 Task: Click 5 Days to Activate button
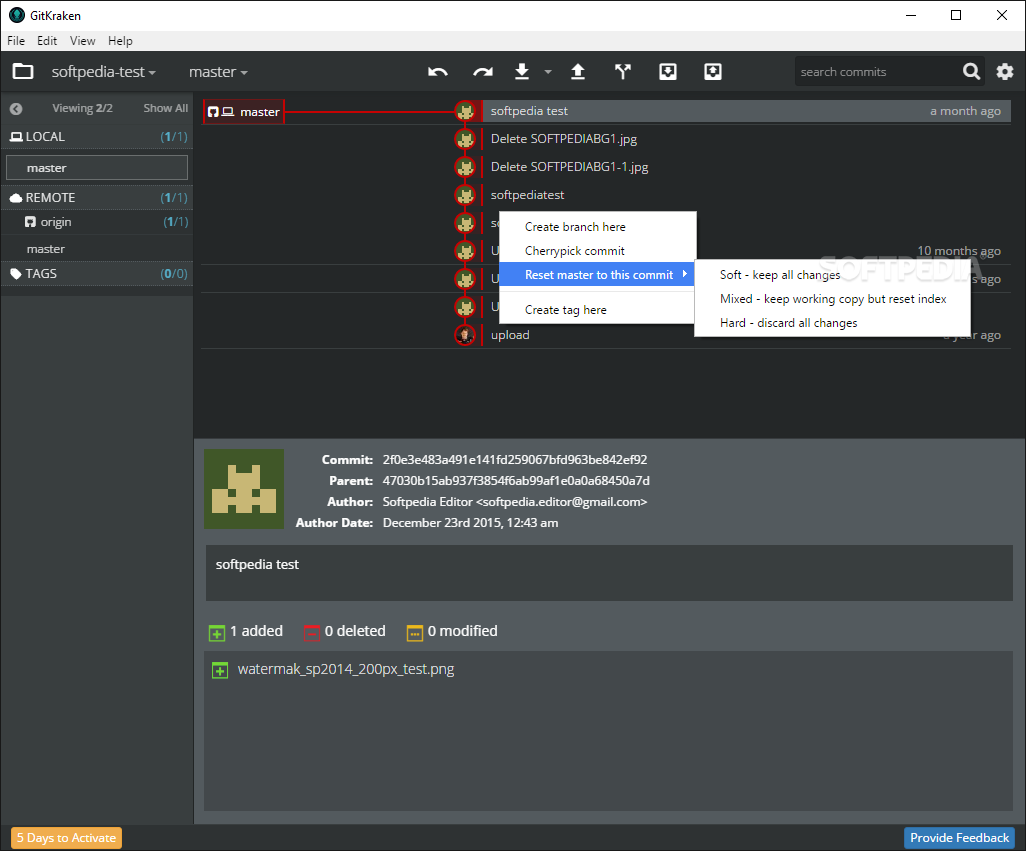(66, 838)
